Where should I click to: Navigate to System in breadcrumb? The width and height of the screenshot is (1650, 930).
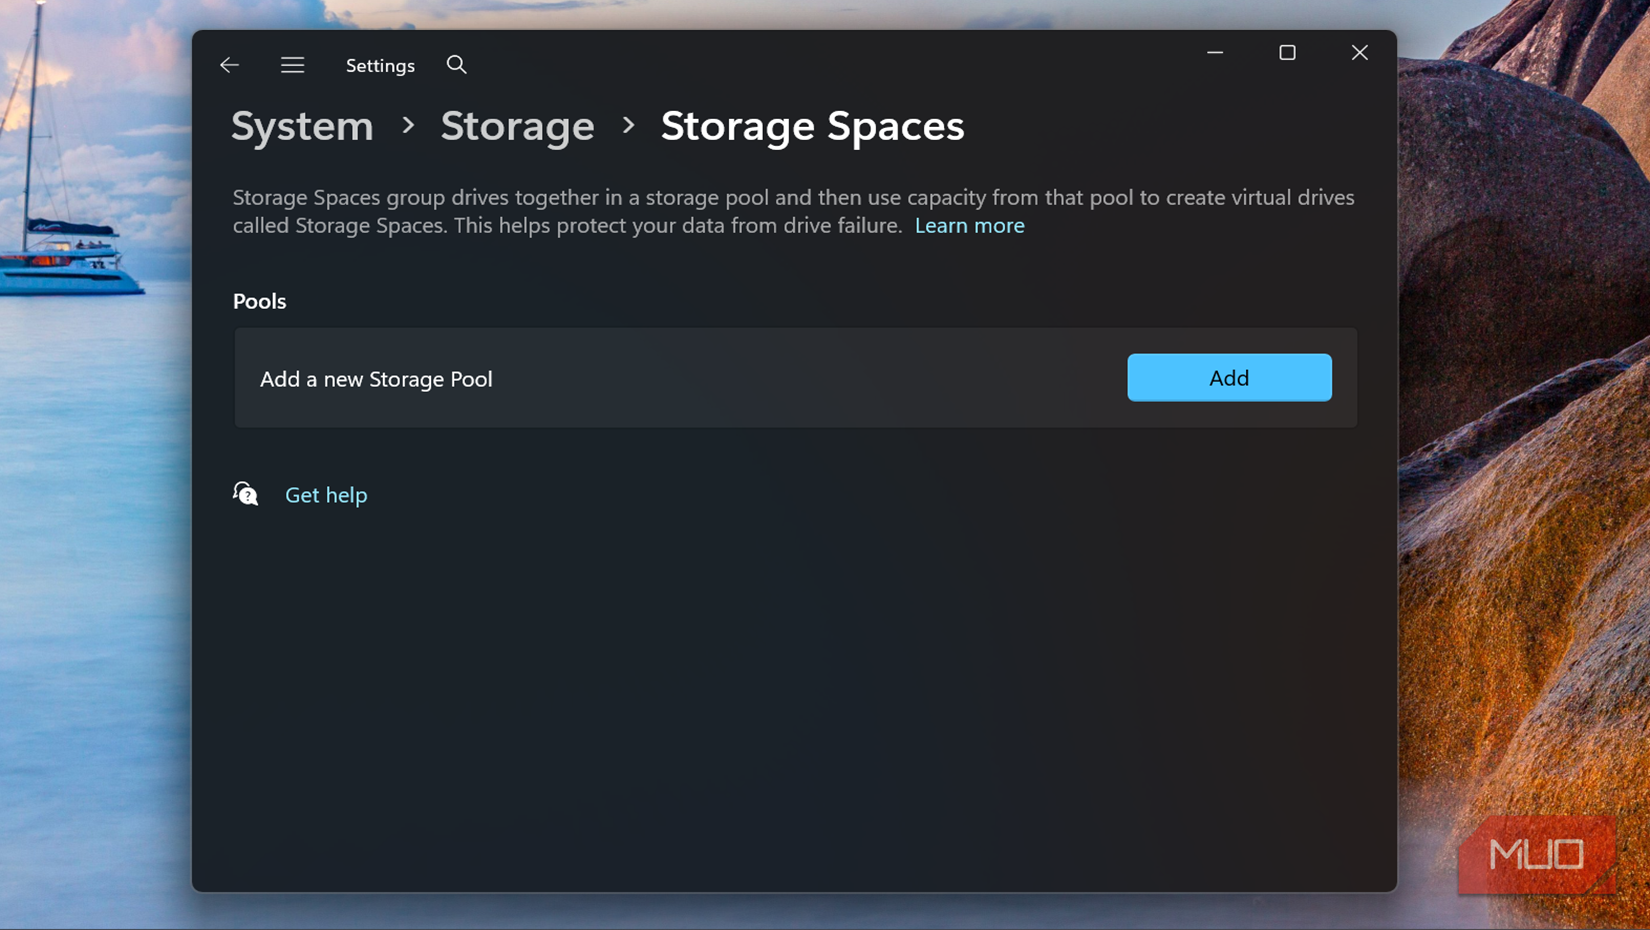[x=302, y=126]
